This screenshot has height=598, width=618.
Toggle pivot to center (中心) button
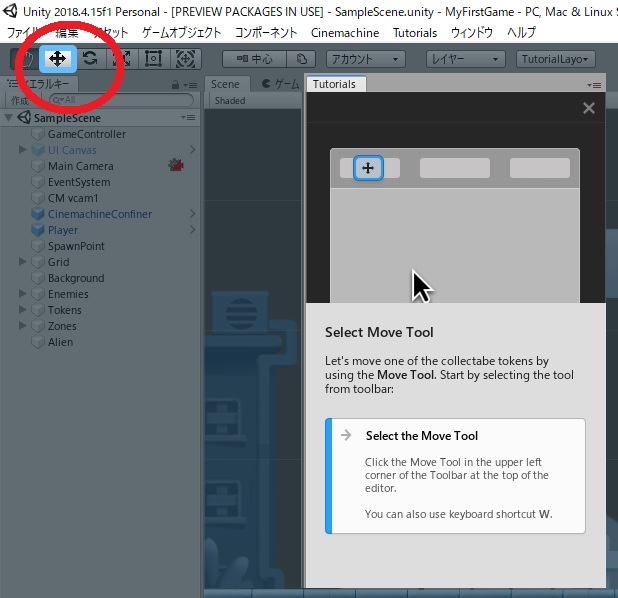(255, 59)
